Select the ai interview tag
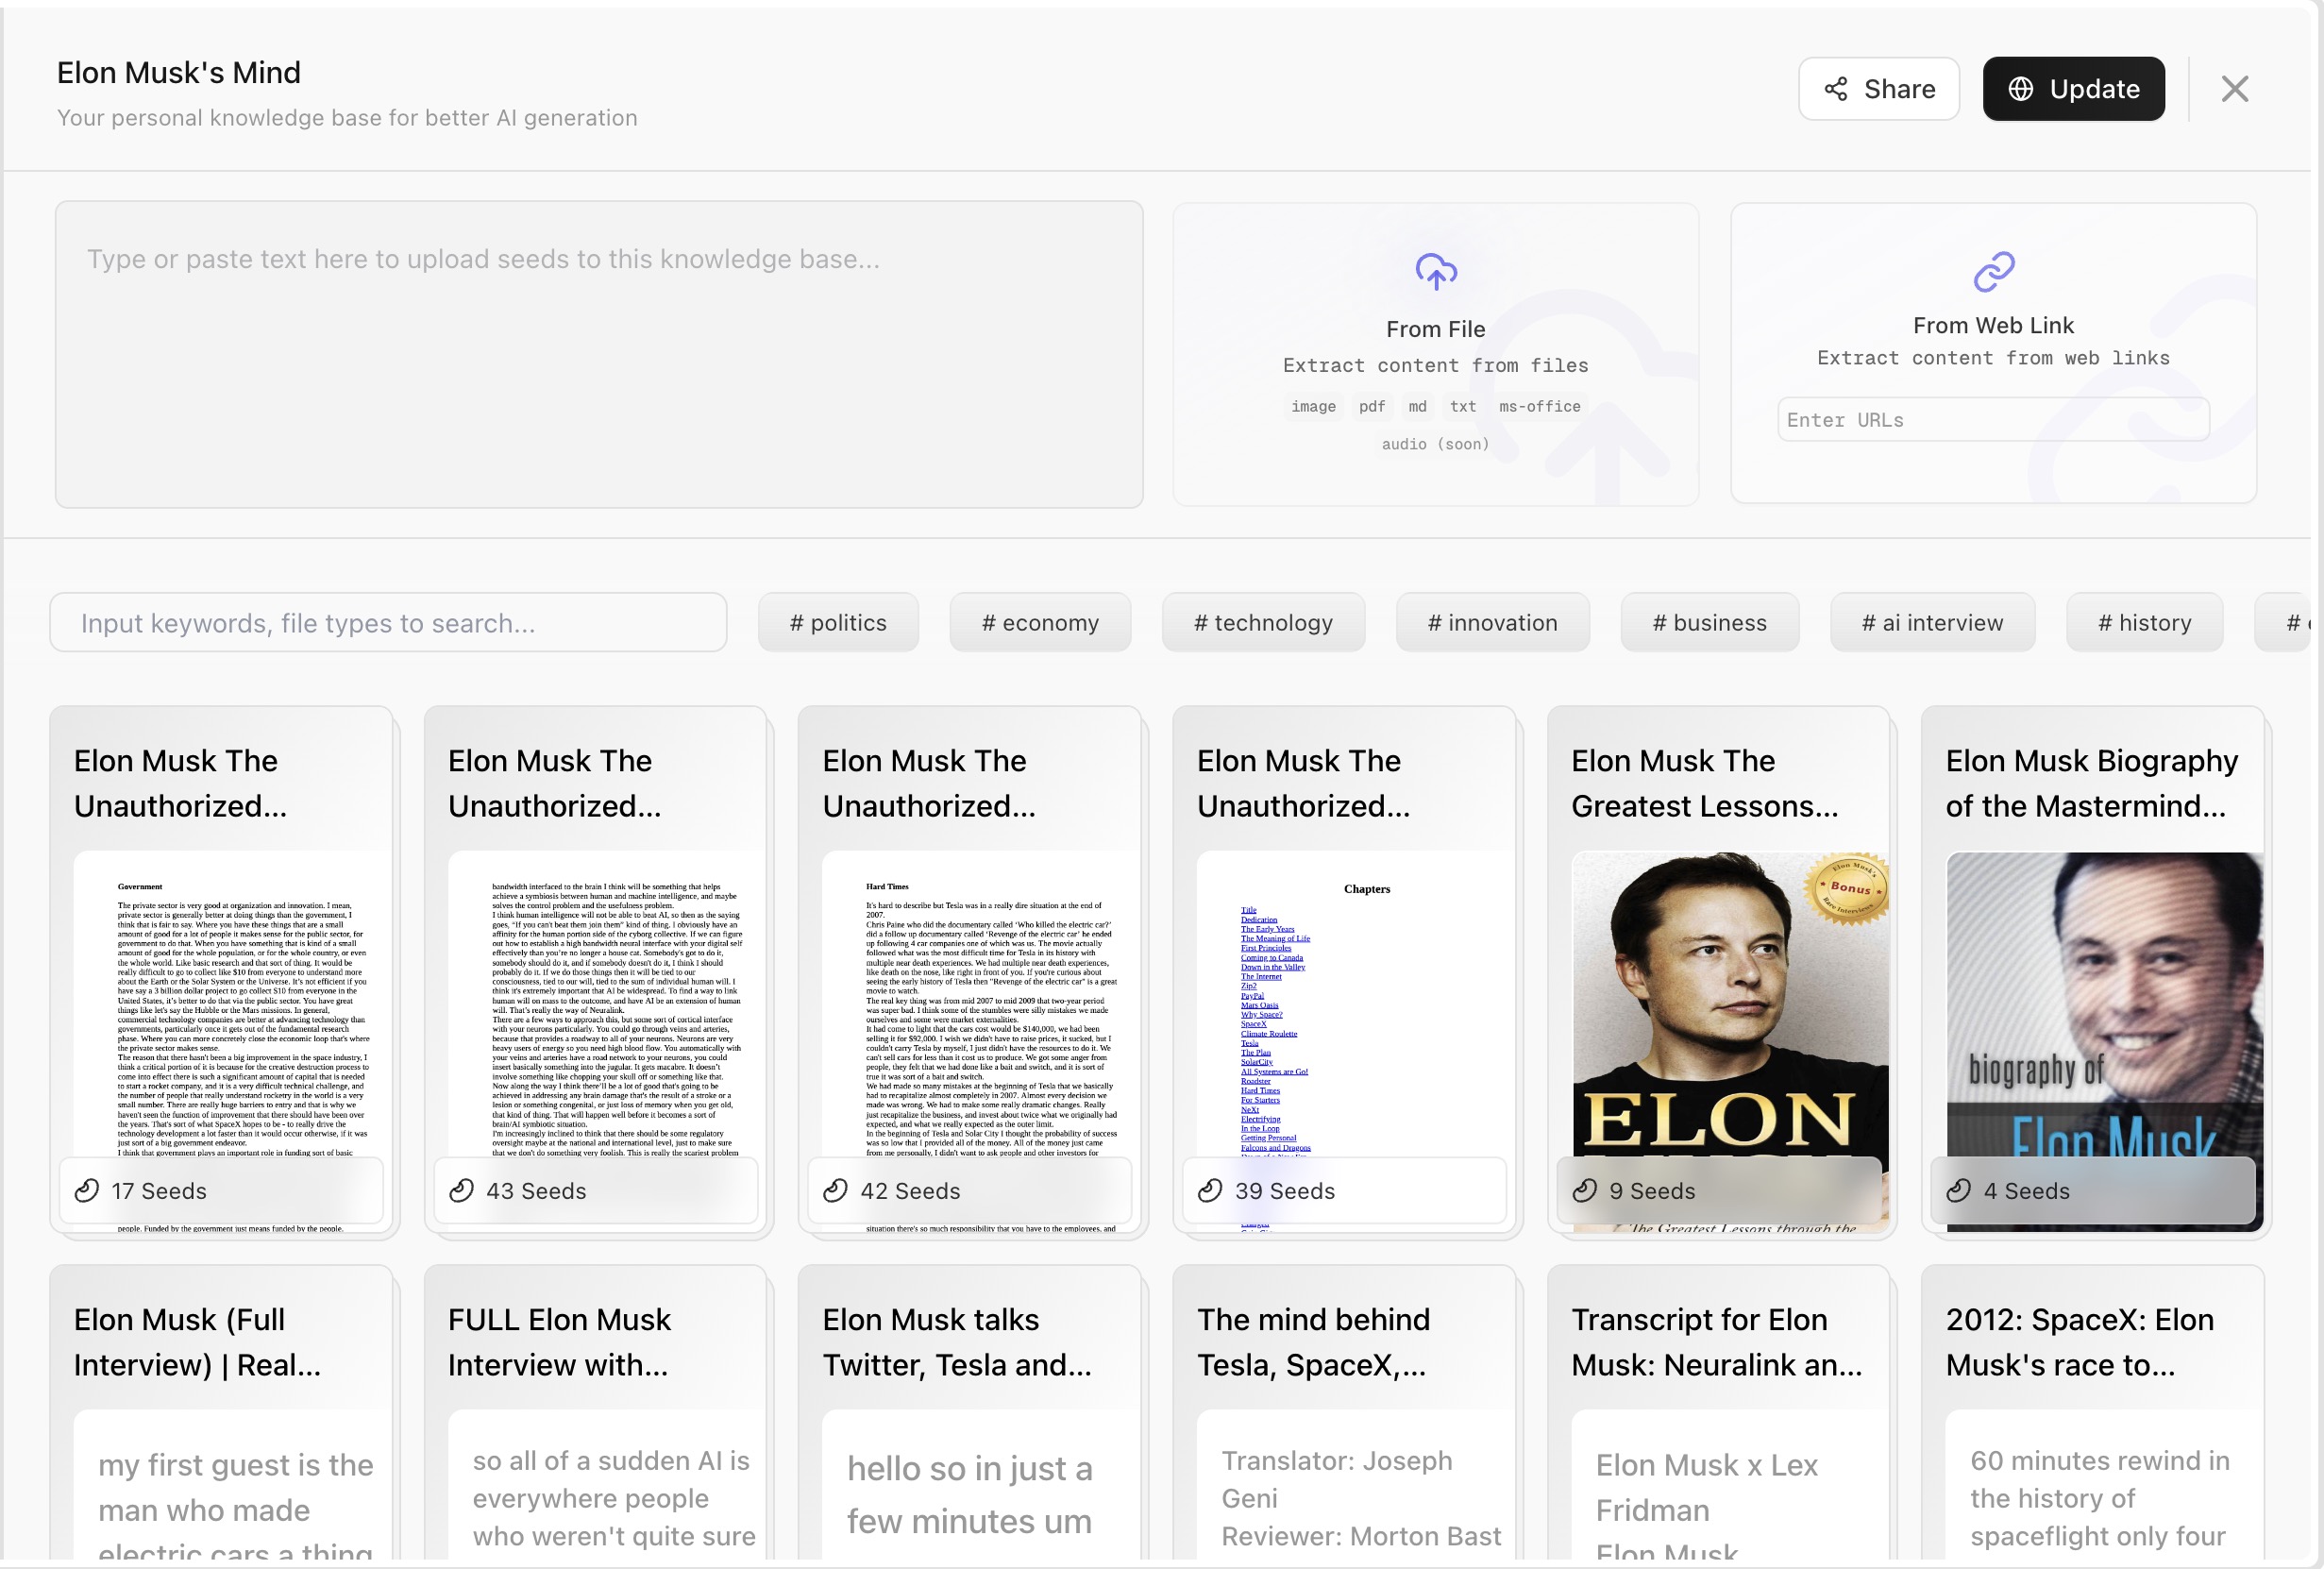The height and width of the screenshot is (1569, 2324). pyautogui.click(x=1931, y=623)
